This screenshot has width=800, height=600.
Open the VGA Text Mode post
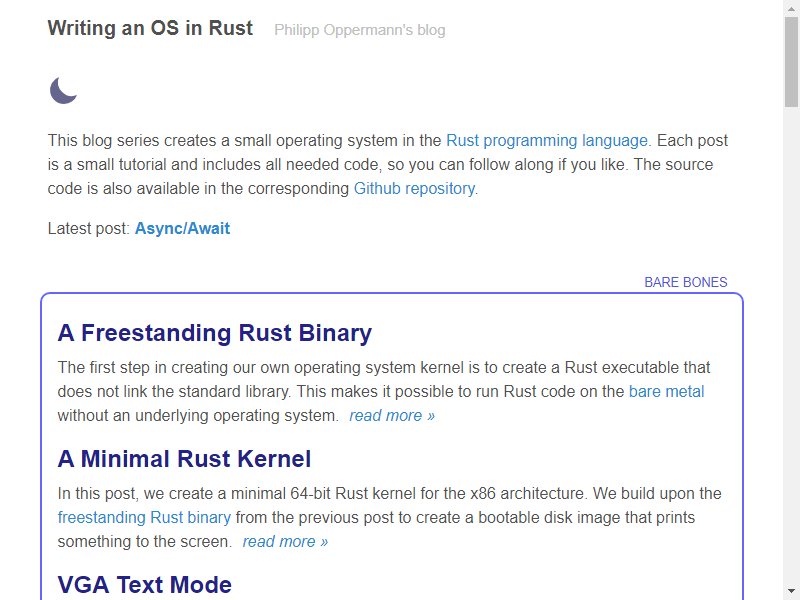click(145, 585)
